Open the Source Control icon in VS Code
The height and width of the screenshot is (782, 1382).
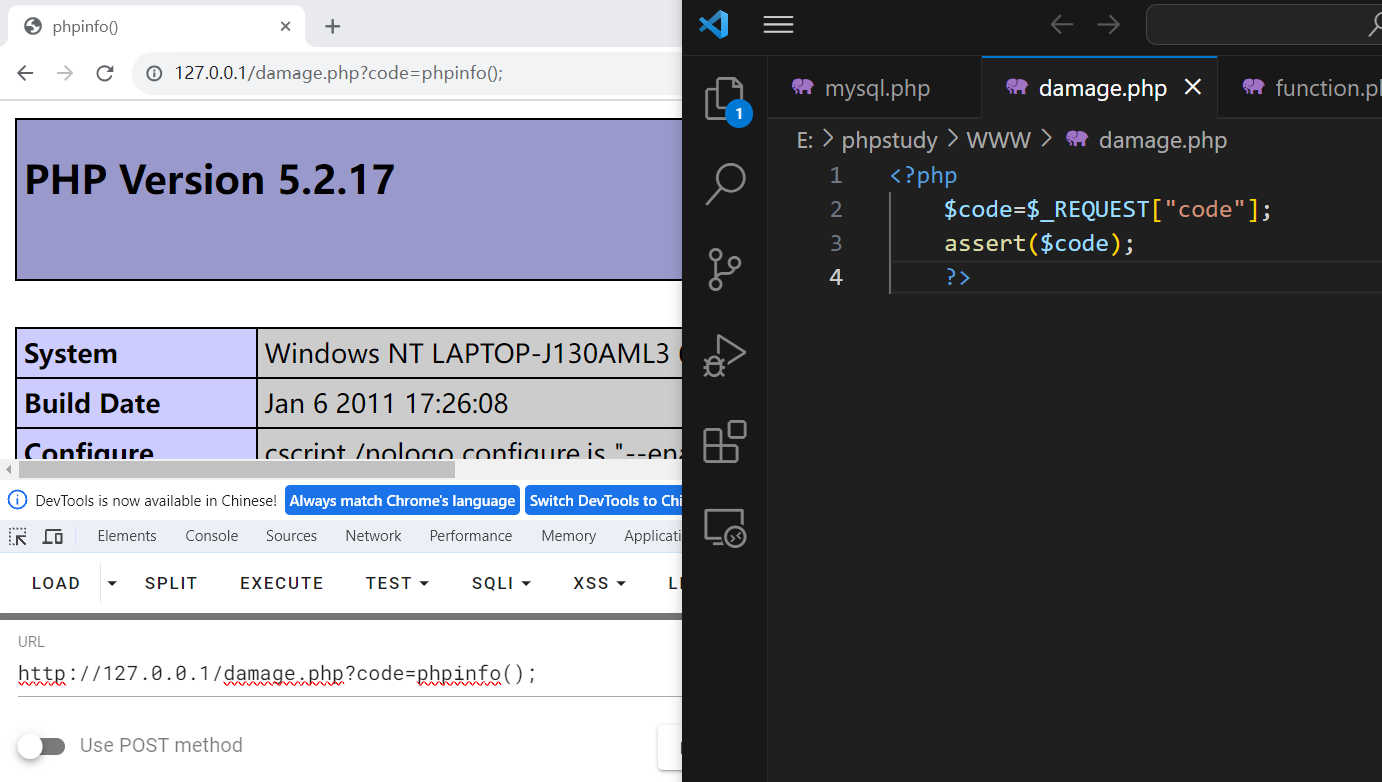pos(725,269)
